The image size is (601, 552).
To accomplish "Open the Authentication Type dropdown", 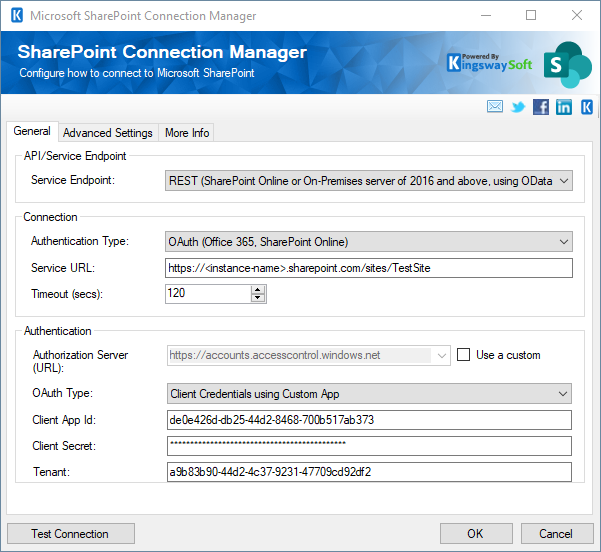I will (369, 242).
